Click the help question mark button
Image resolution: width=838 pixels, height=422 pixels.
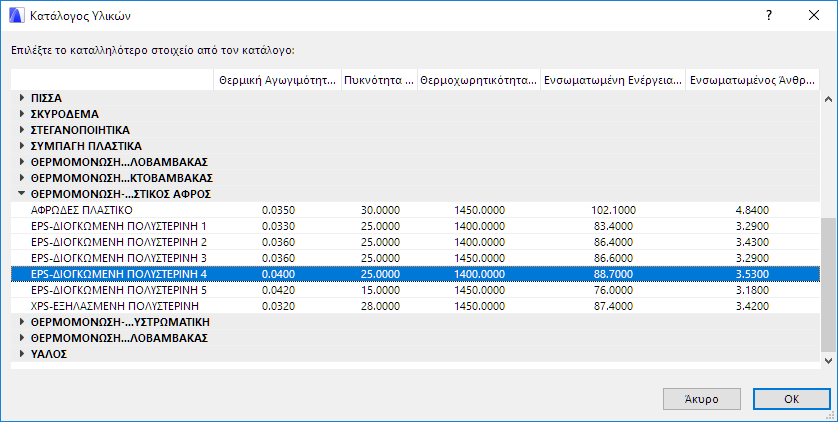click(768, 16)
